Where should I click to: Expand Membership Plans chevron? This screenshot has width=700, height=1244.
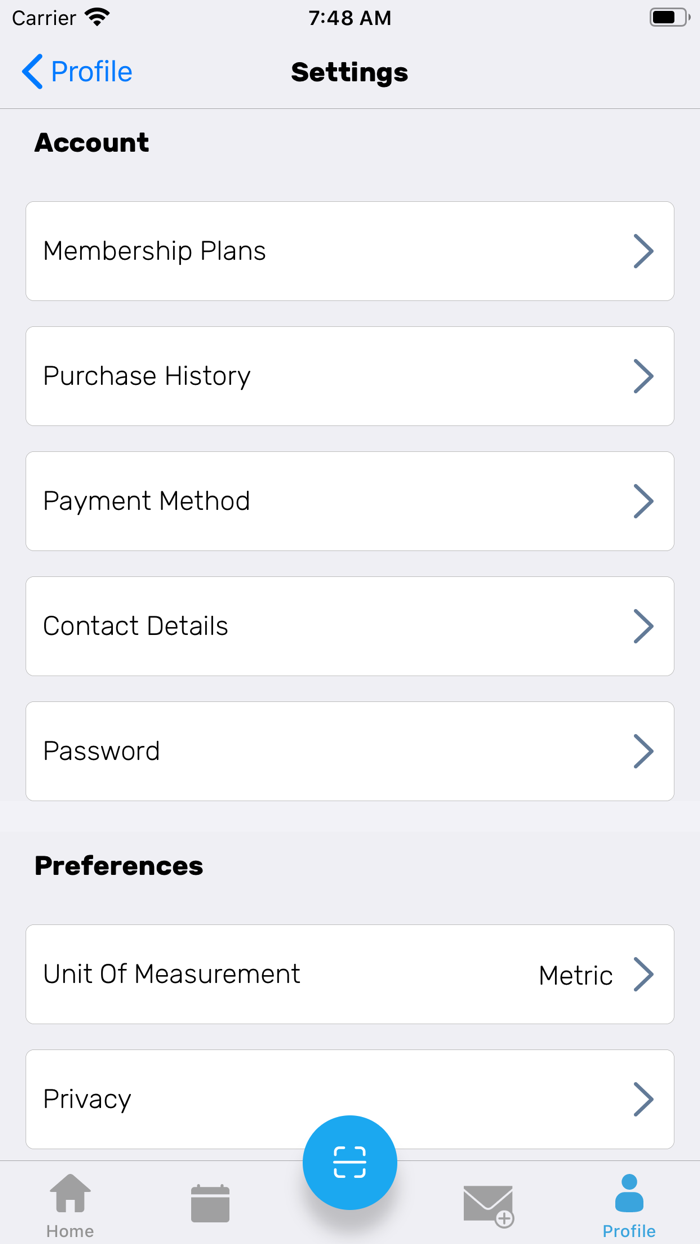click(644, 251)
